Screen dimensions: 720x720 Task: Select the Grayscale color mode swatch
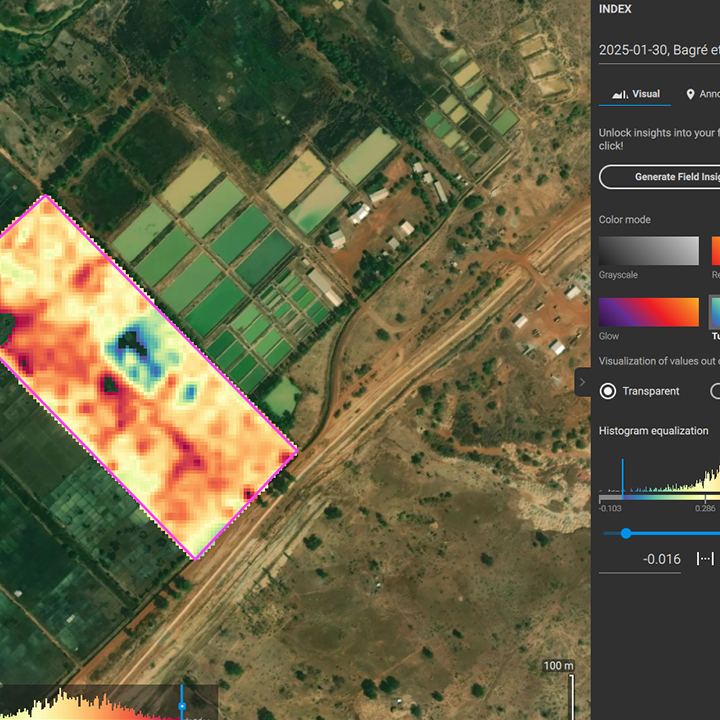point(648,251)
